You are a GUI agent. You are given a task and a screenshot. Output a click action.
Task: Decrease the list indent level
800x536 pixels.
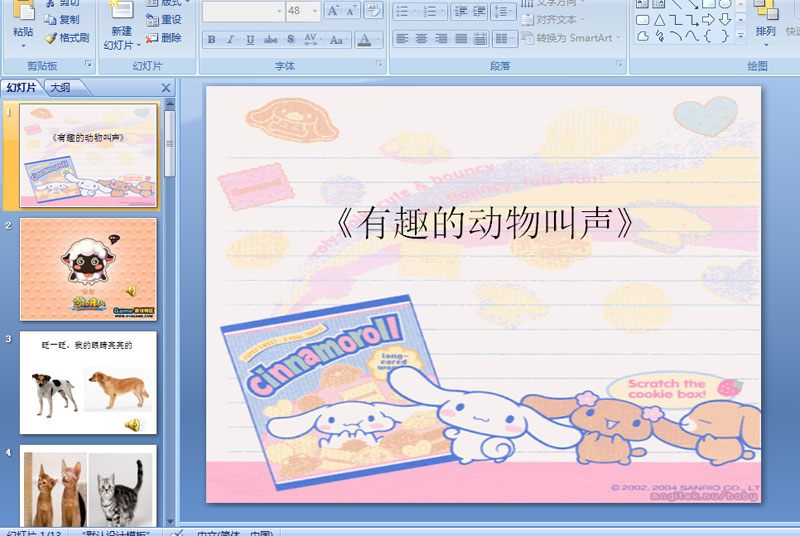[461, 11]
